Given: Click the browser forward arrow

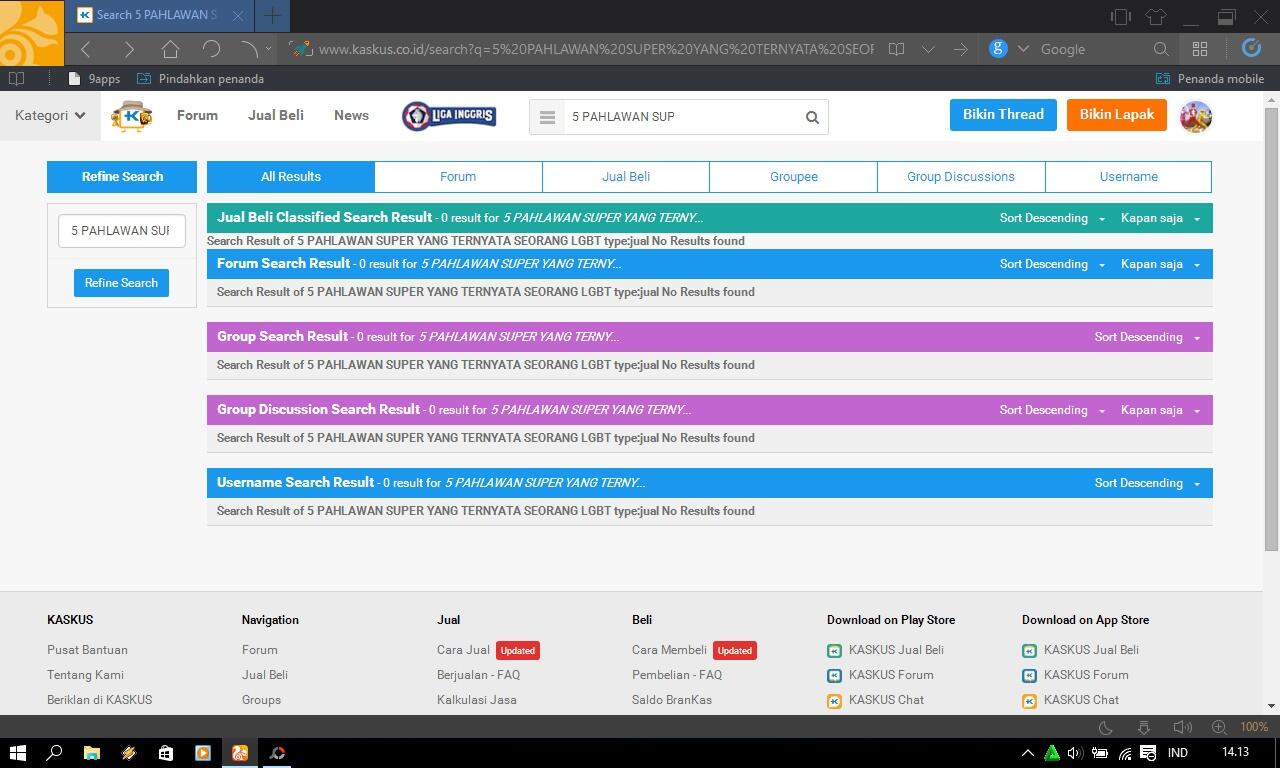Looking at the screenshot, I should [x=129, y=49].
